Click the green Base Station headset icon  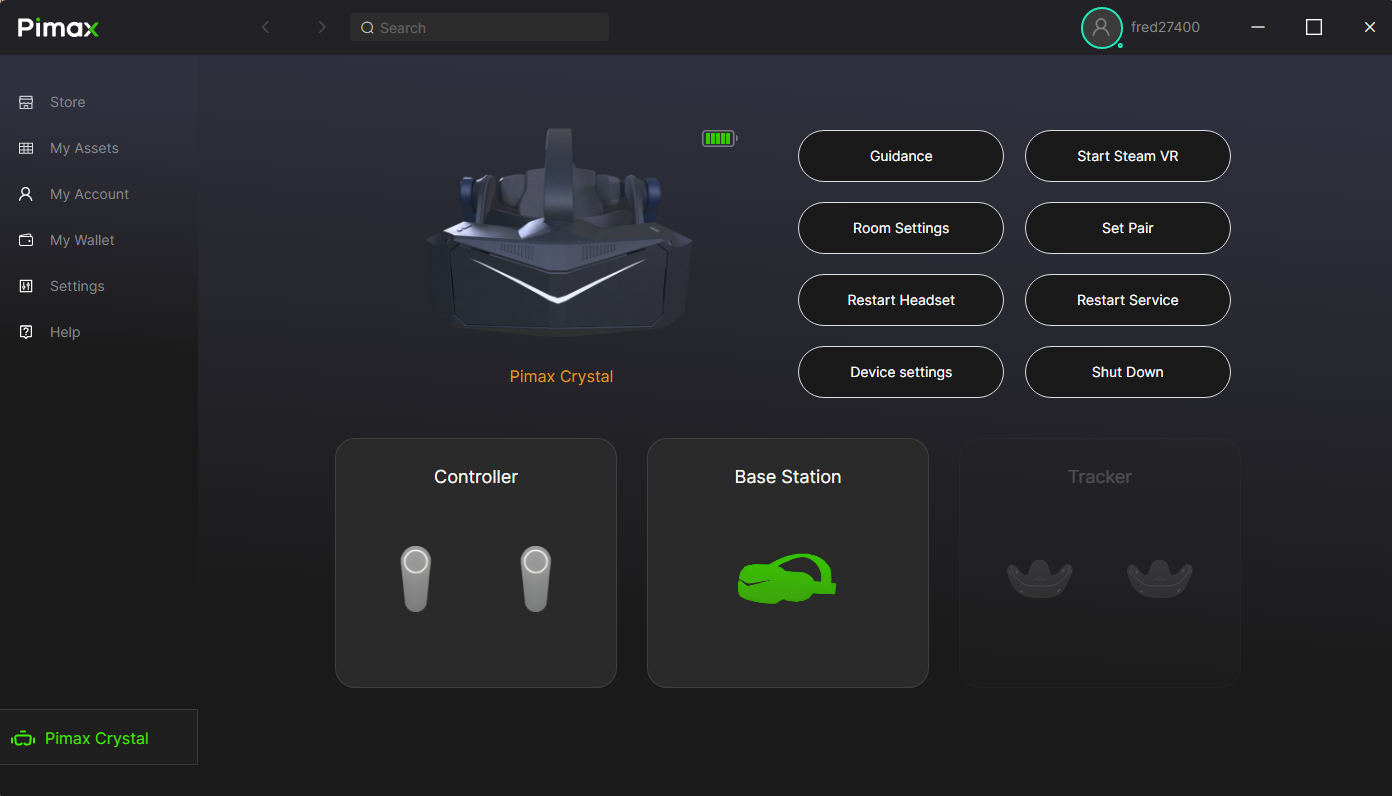(787, 578)
